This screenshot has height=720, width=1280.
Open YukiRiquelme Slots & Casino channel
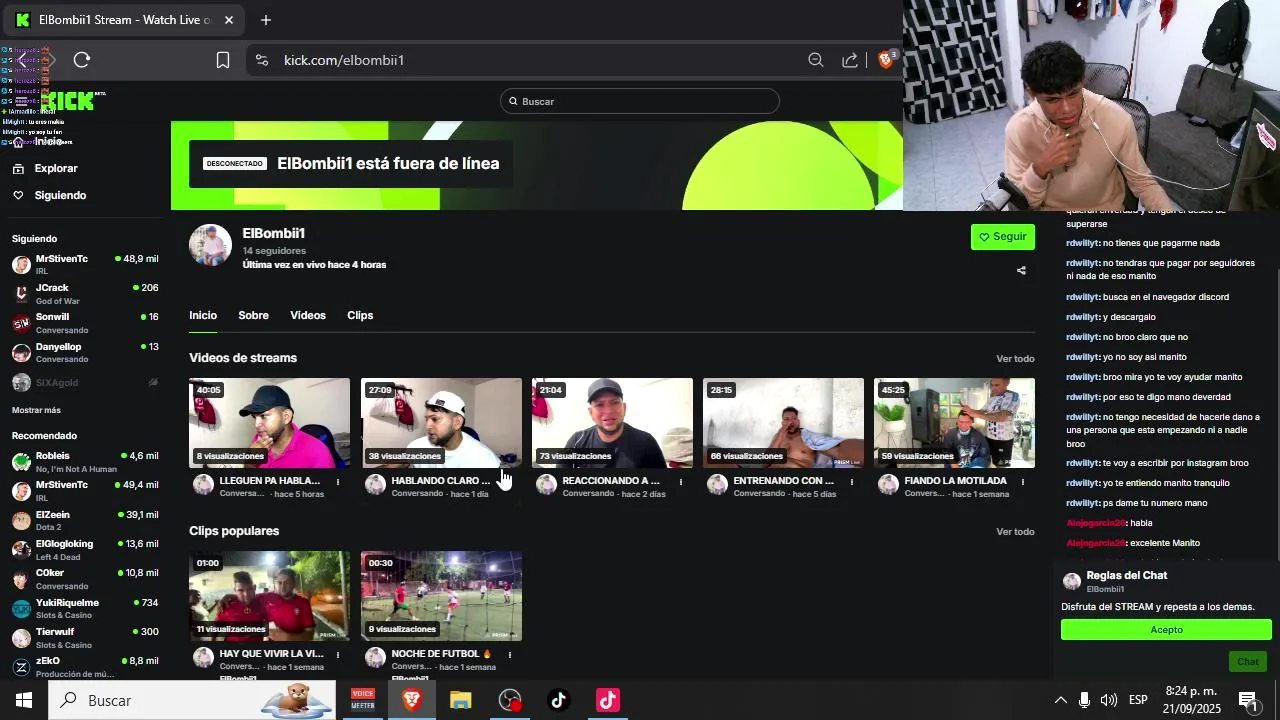(x=85, y=609)
